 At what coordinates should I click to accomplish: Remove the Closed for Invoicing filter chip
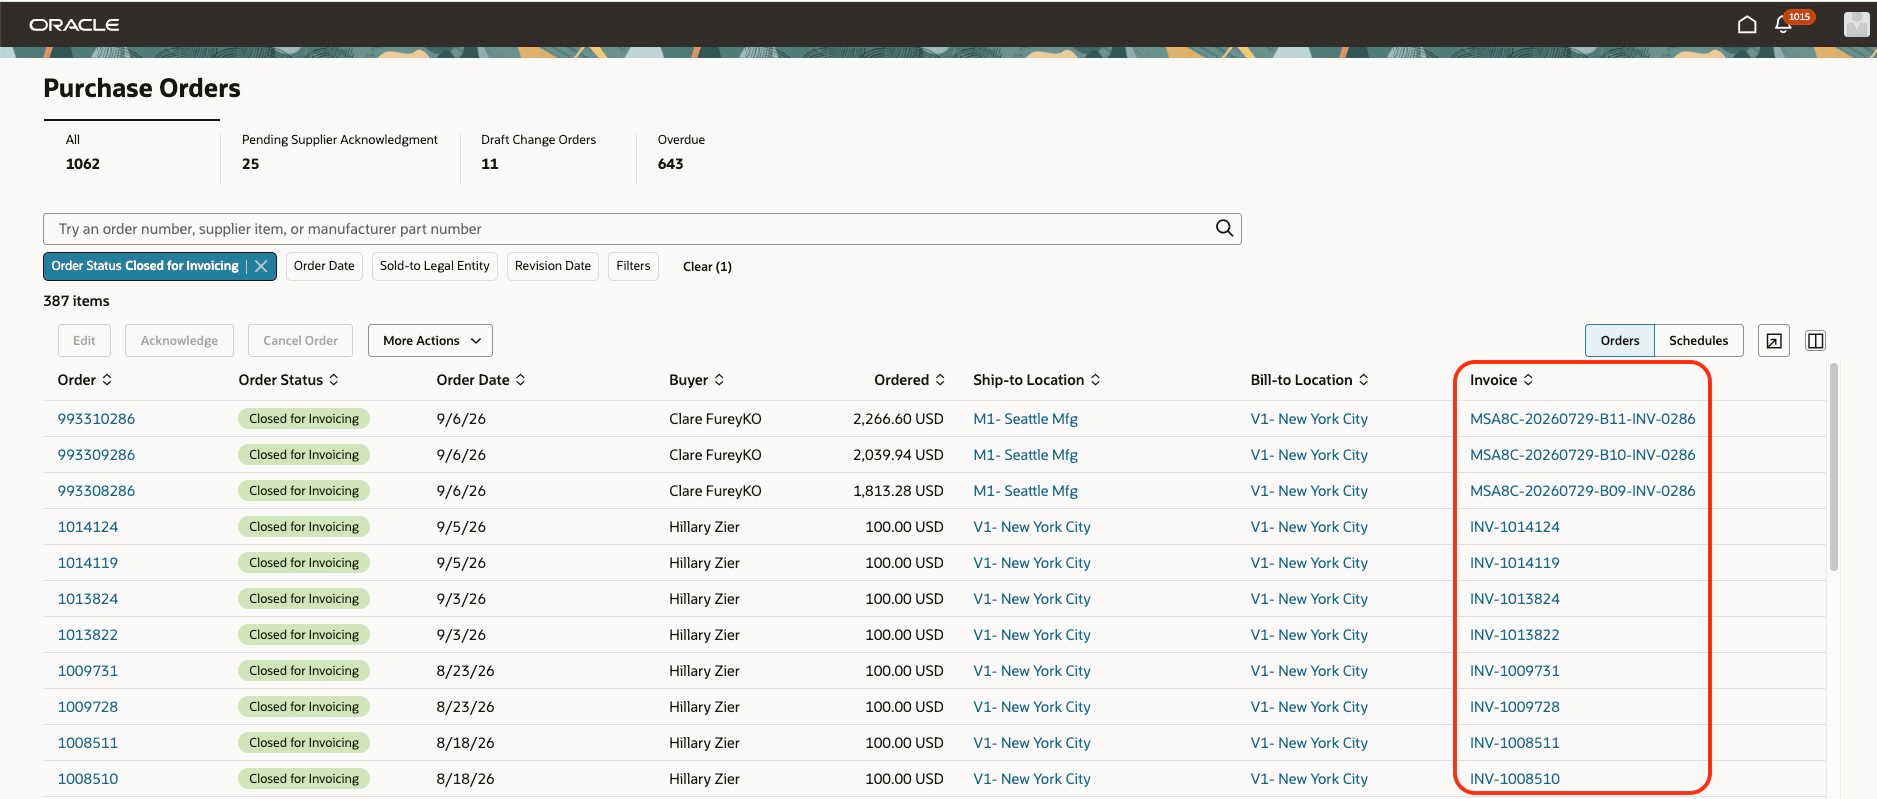261,266
